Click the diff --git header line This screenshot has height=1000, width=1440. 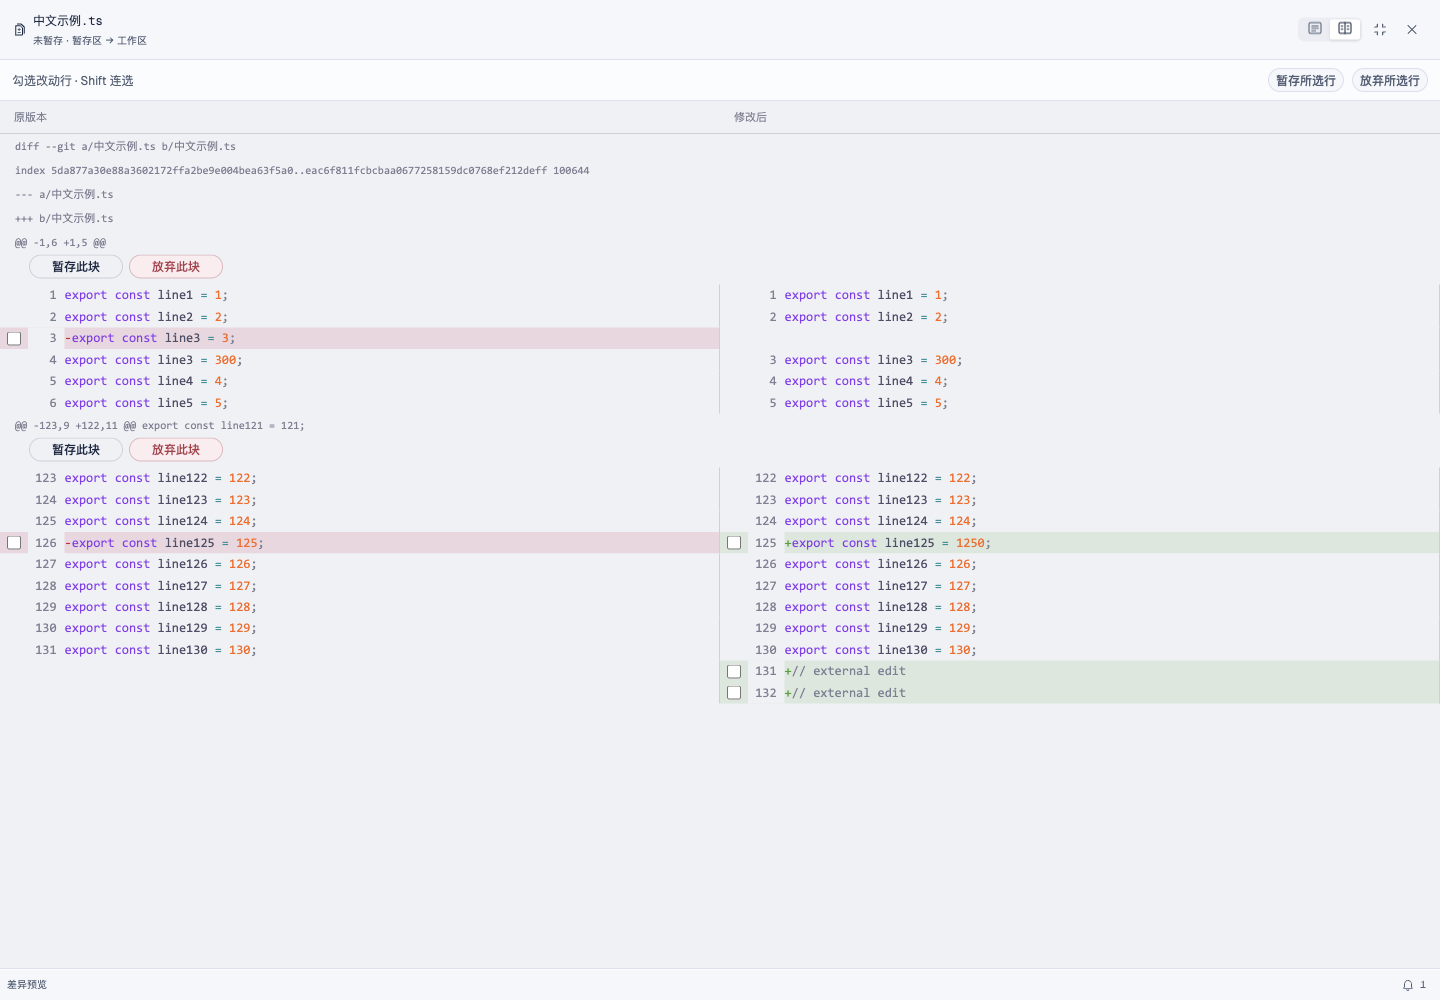pyautogui.click(x=125, y=146)
